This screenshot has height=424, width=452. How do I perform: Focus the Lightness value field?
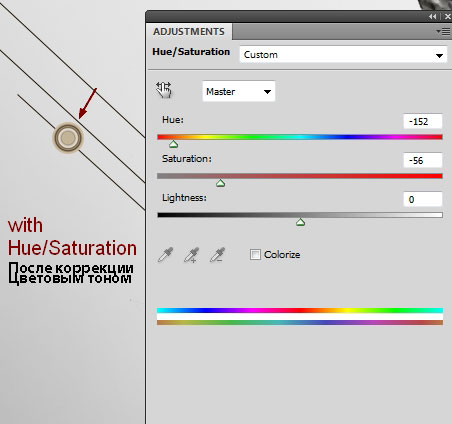tap(423, 199)
